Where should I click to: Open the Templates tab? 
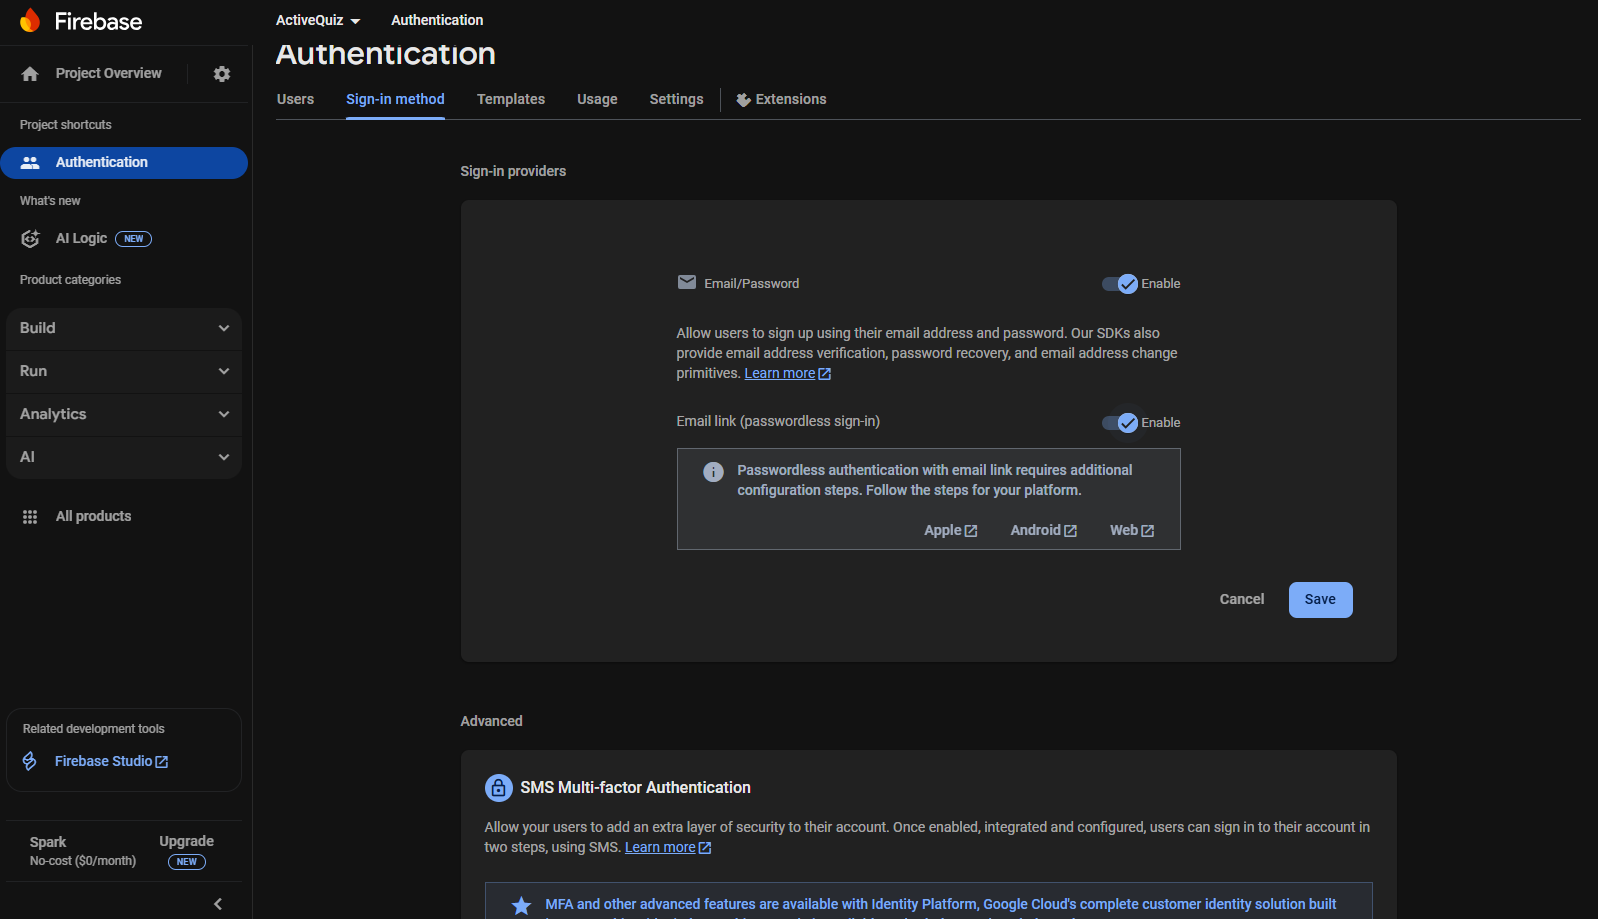tap(511, 99)
